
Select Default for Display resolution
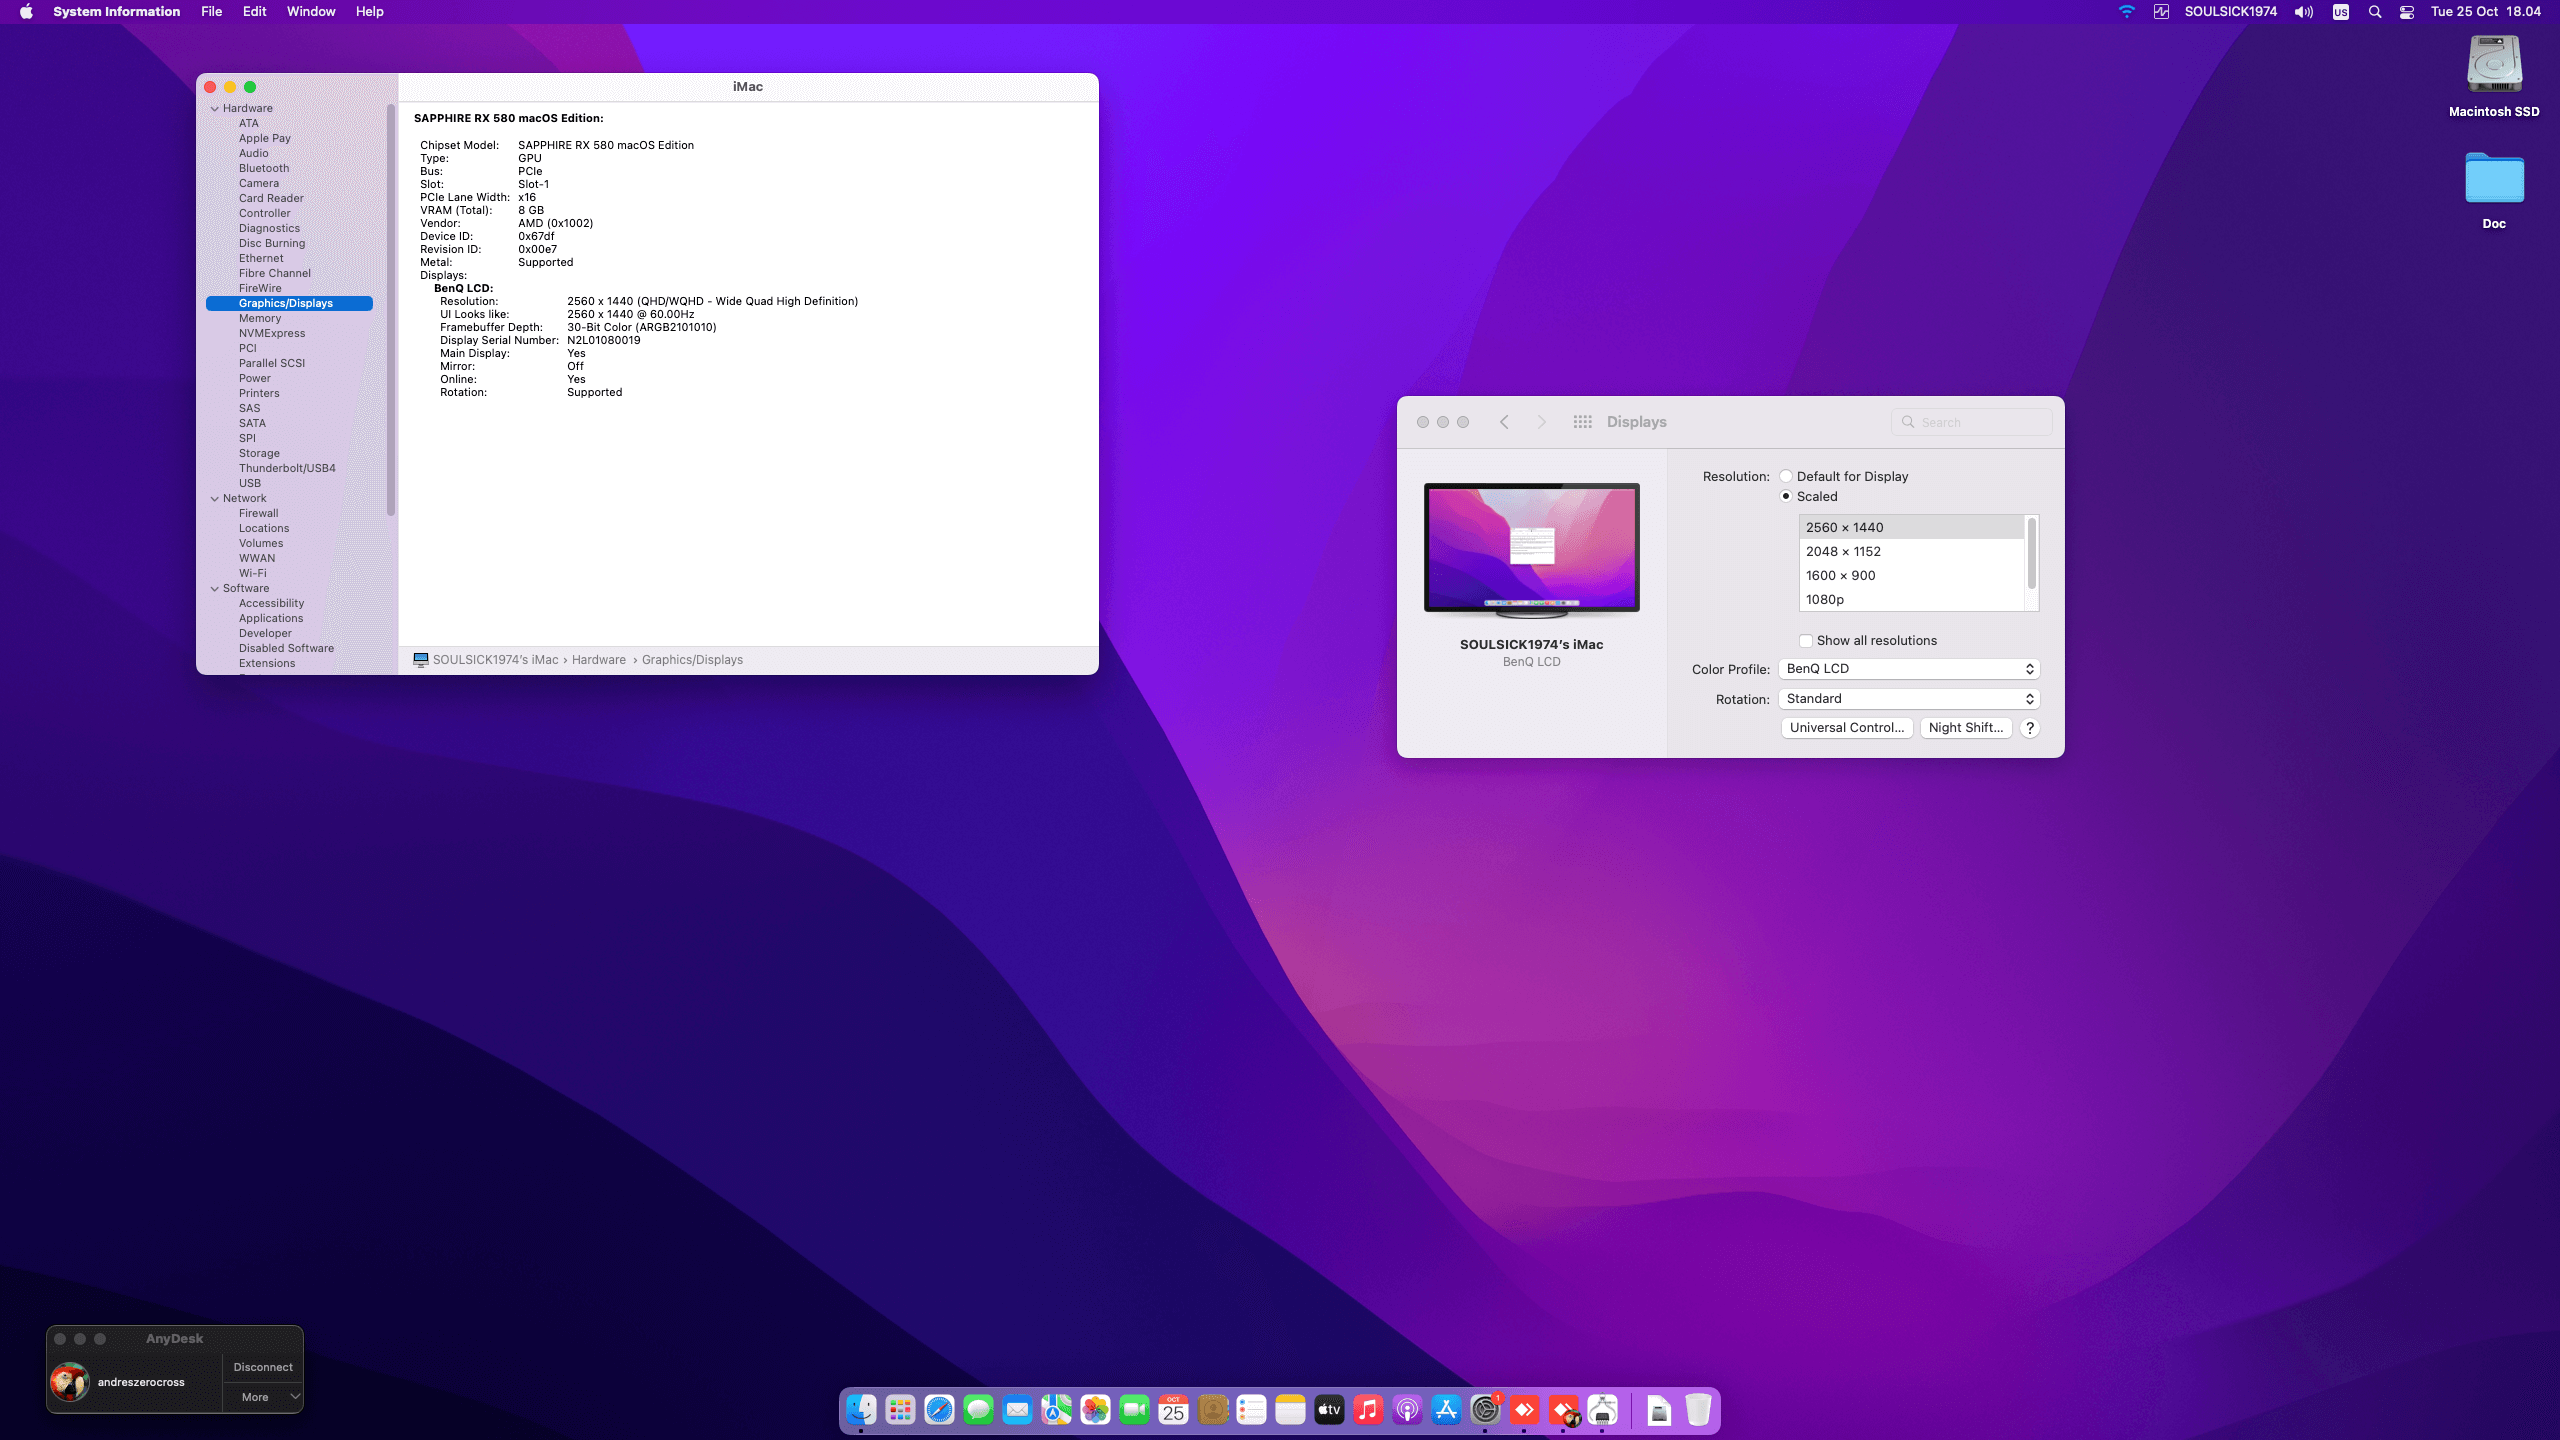1786,476
